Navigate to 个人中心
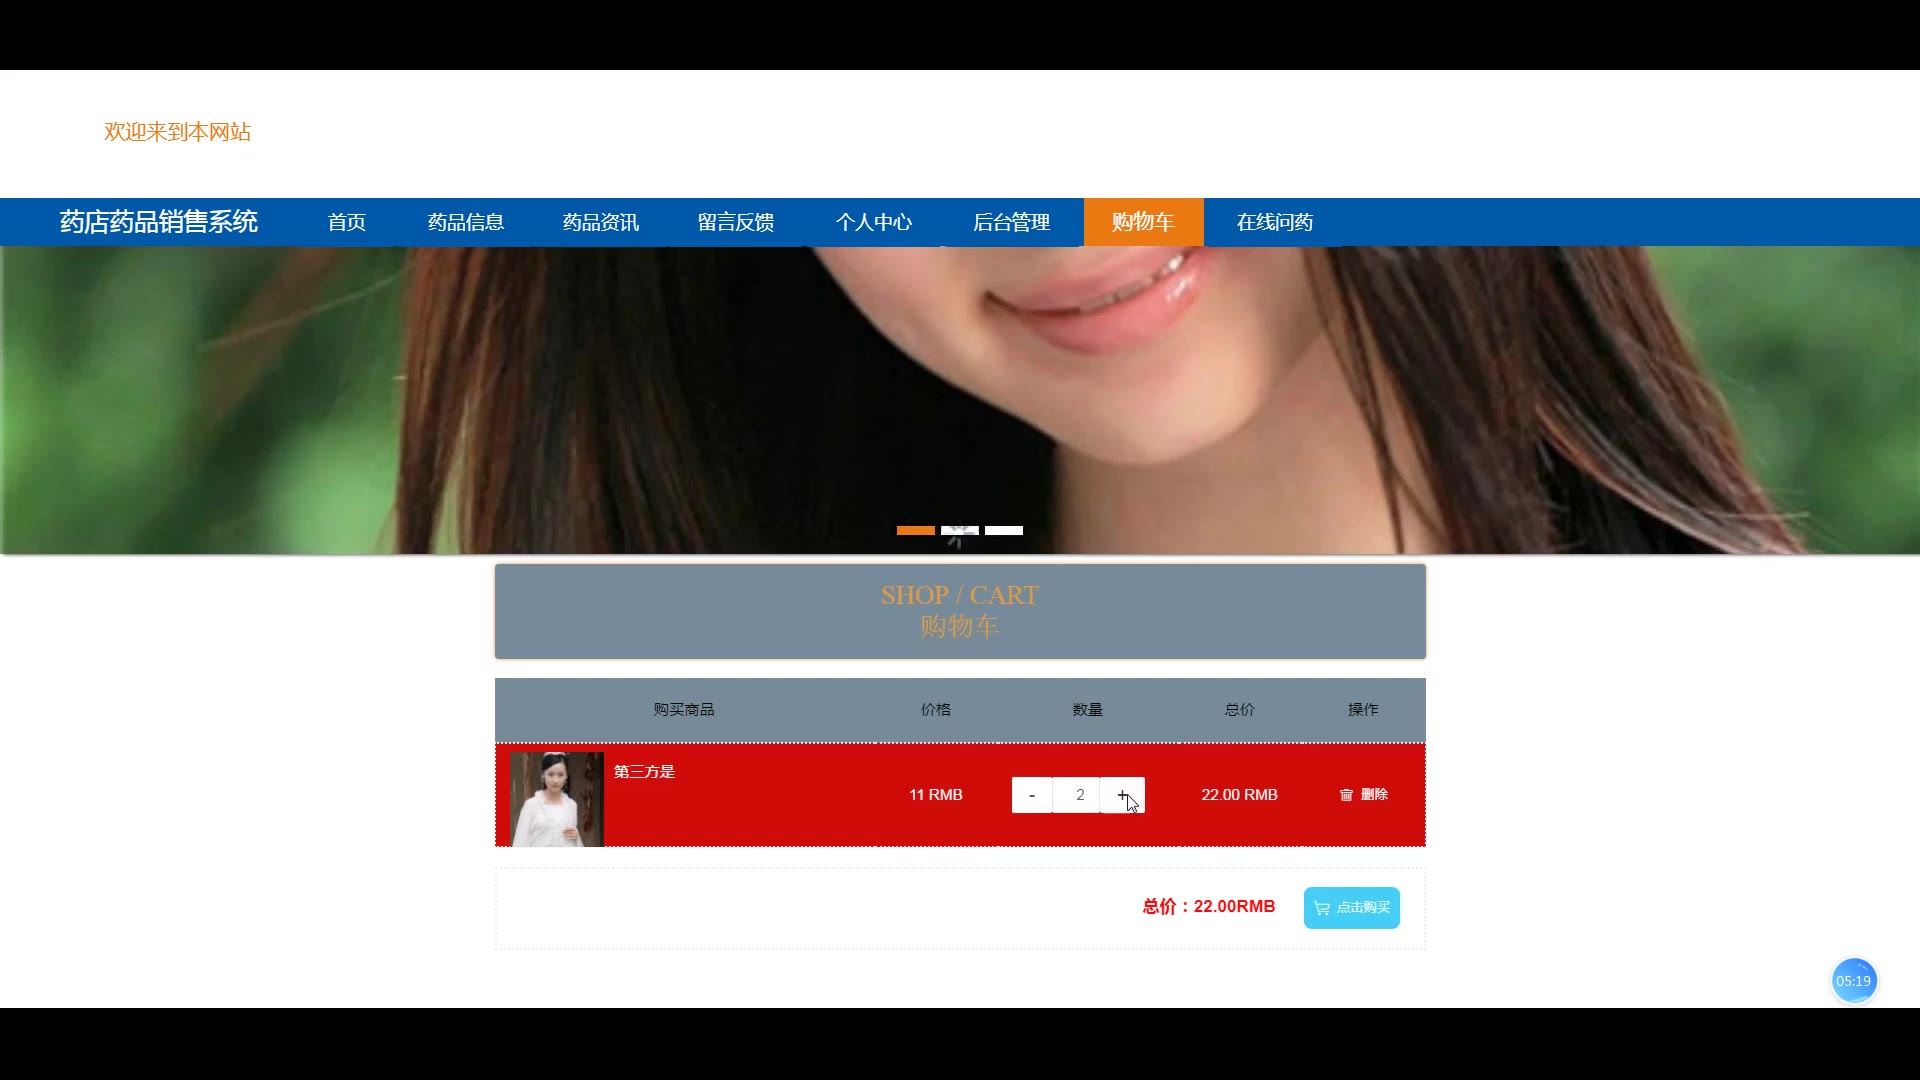 point(874,222)
